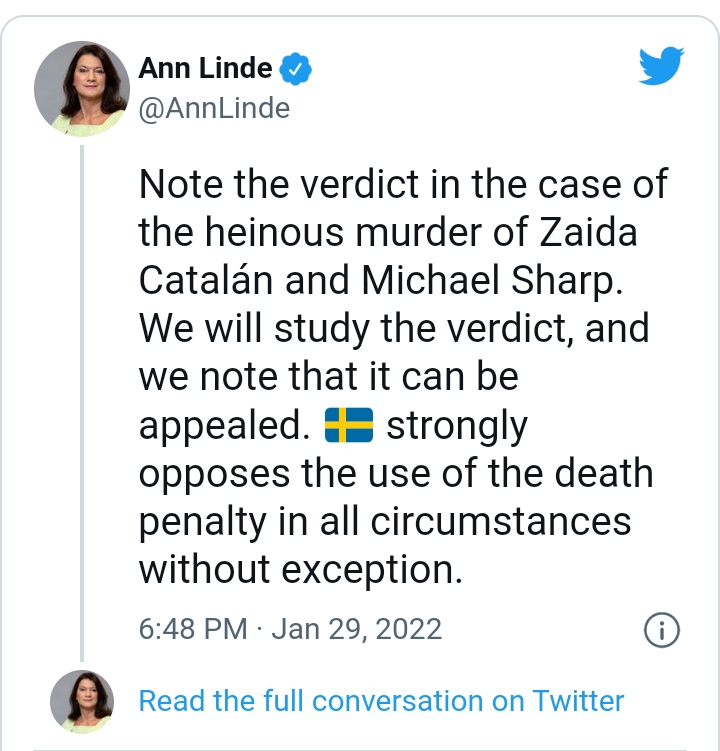
Task: Open the tweet info circle icon
Action: (662, 629)
